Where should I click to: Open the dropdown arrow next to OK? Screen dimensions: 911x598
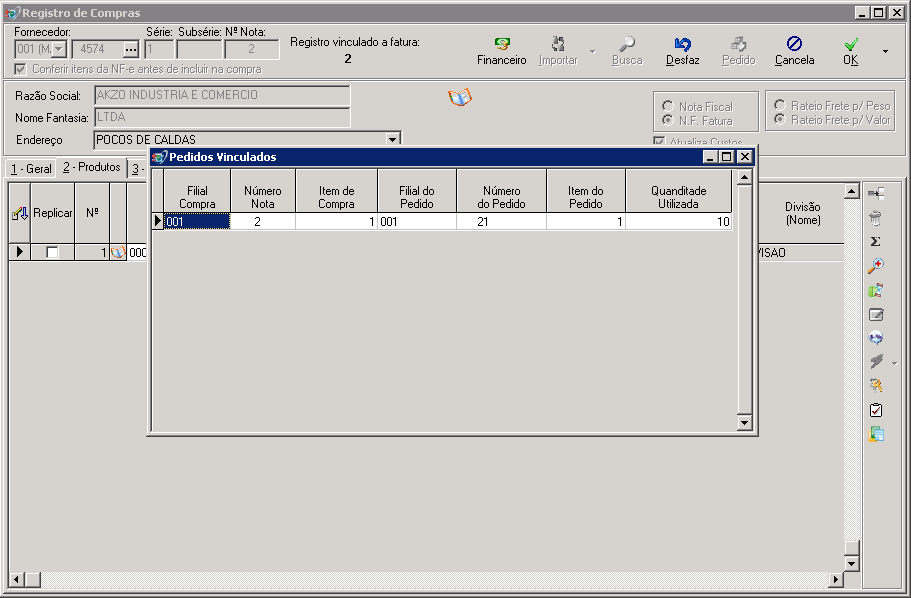(x=885, y=51)
